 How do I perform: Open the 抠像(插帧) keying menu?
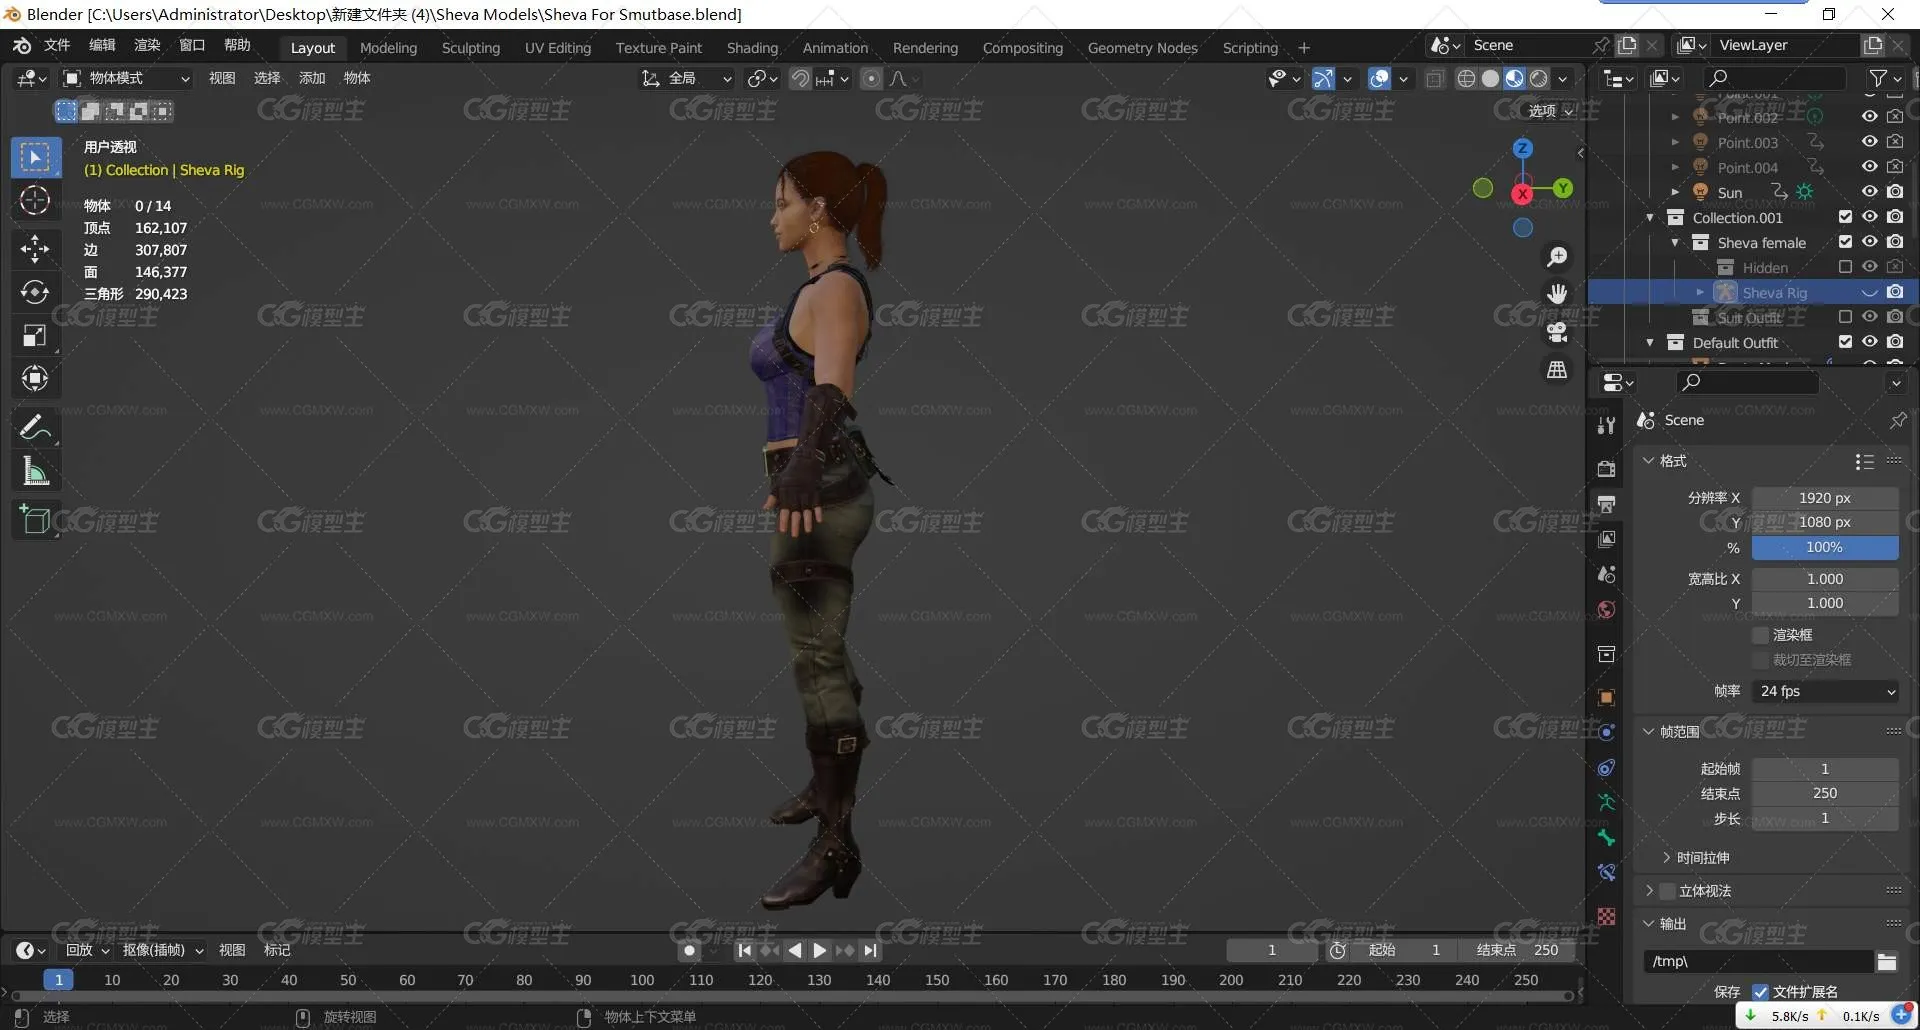point(163,951)
